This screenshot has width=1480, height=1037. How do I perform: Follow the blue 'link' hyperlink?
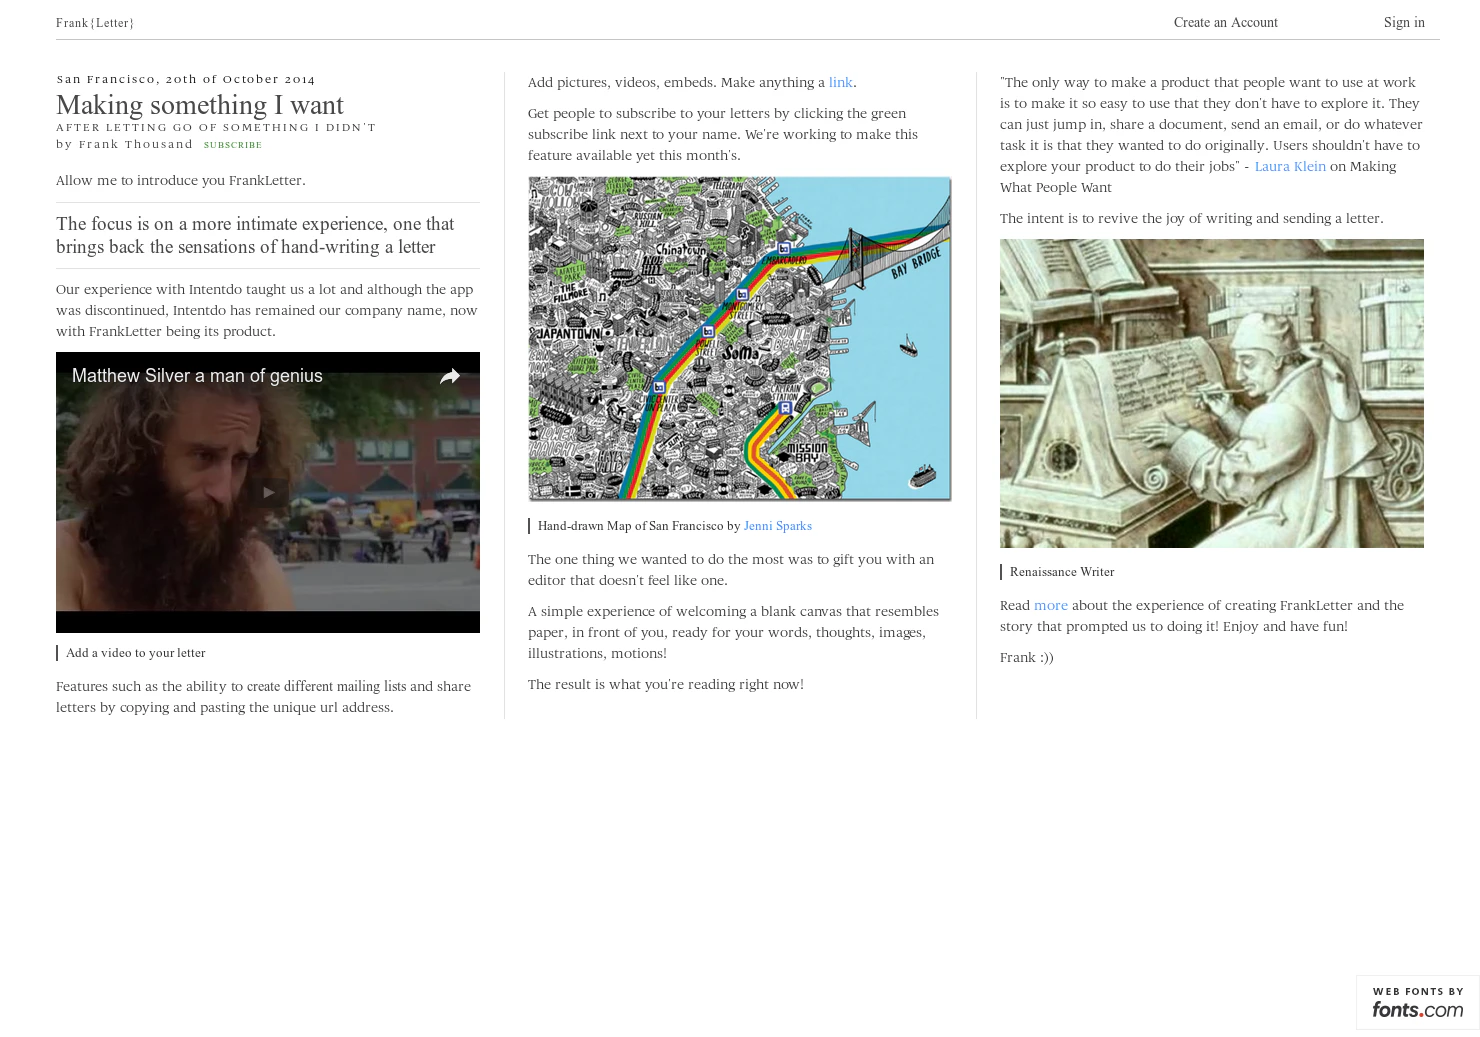tap(840, 82)
